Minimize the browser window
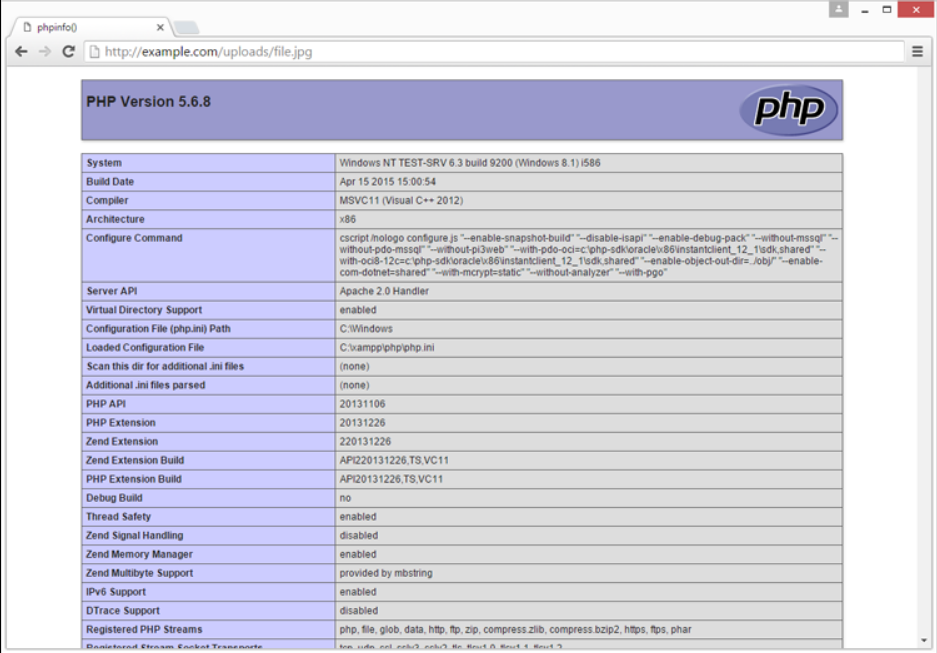 (864, 9)
